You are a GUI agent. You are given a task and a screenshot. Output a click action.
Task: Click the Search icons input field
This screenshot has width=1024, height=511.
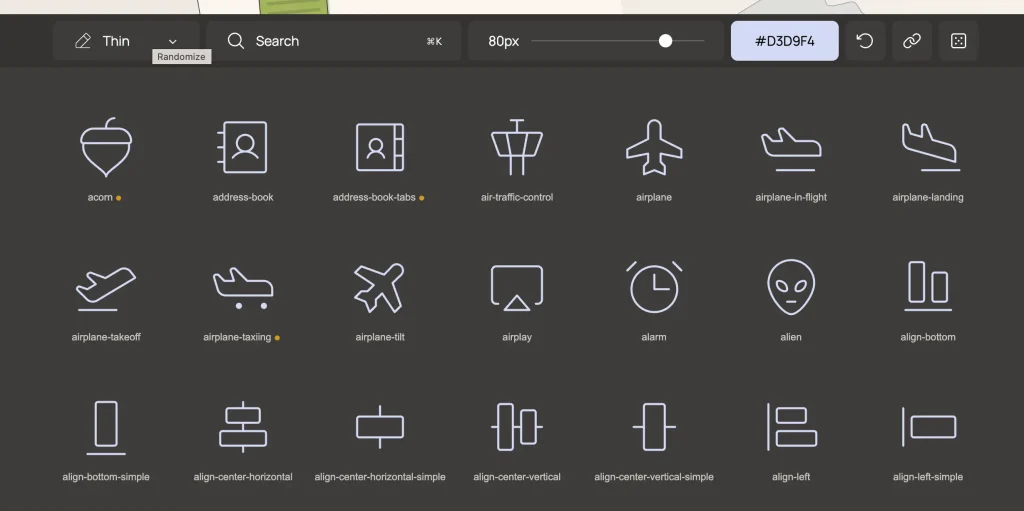333,41
